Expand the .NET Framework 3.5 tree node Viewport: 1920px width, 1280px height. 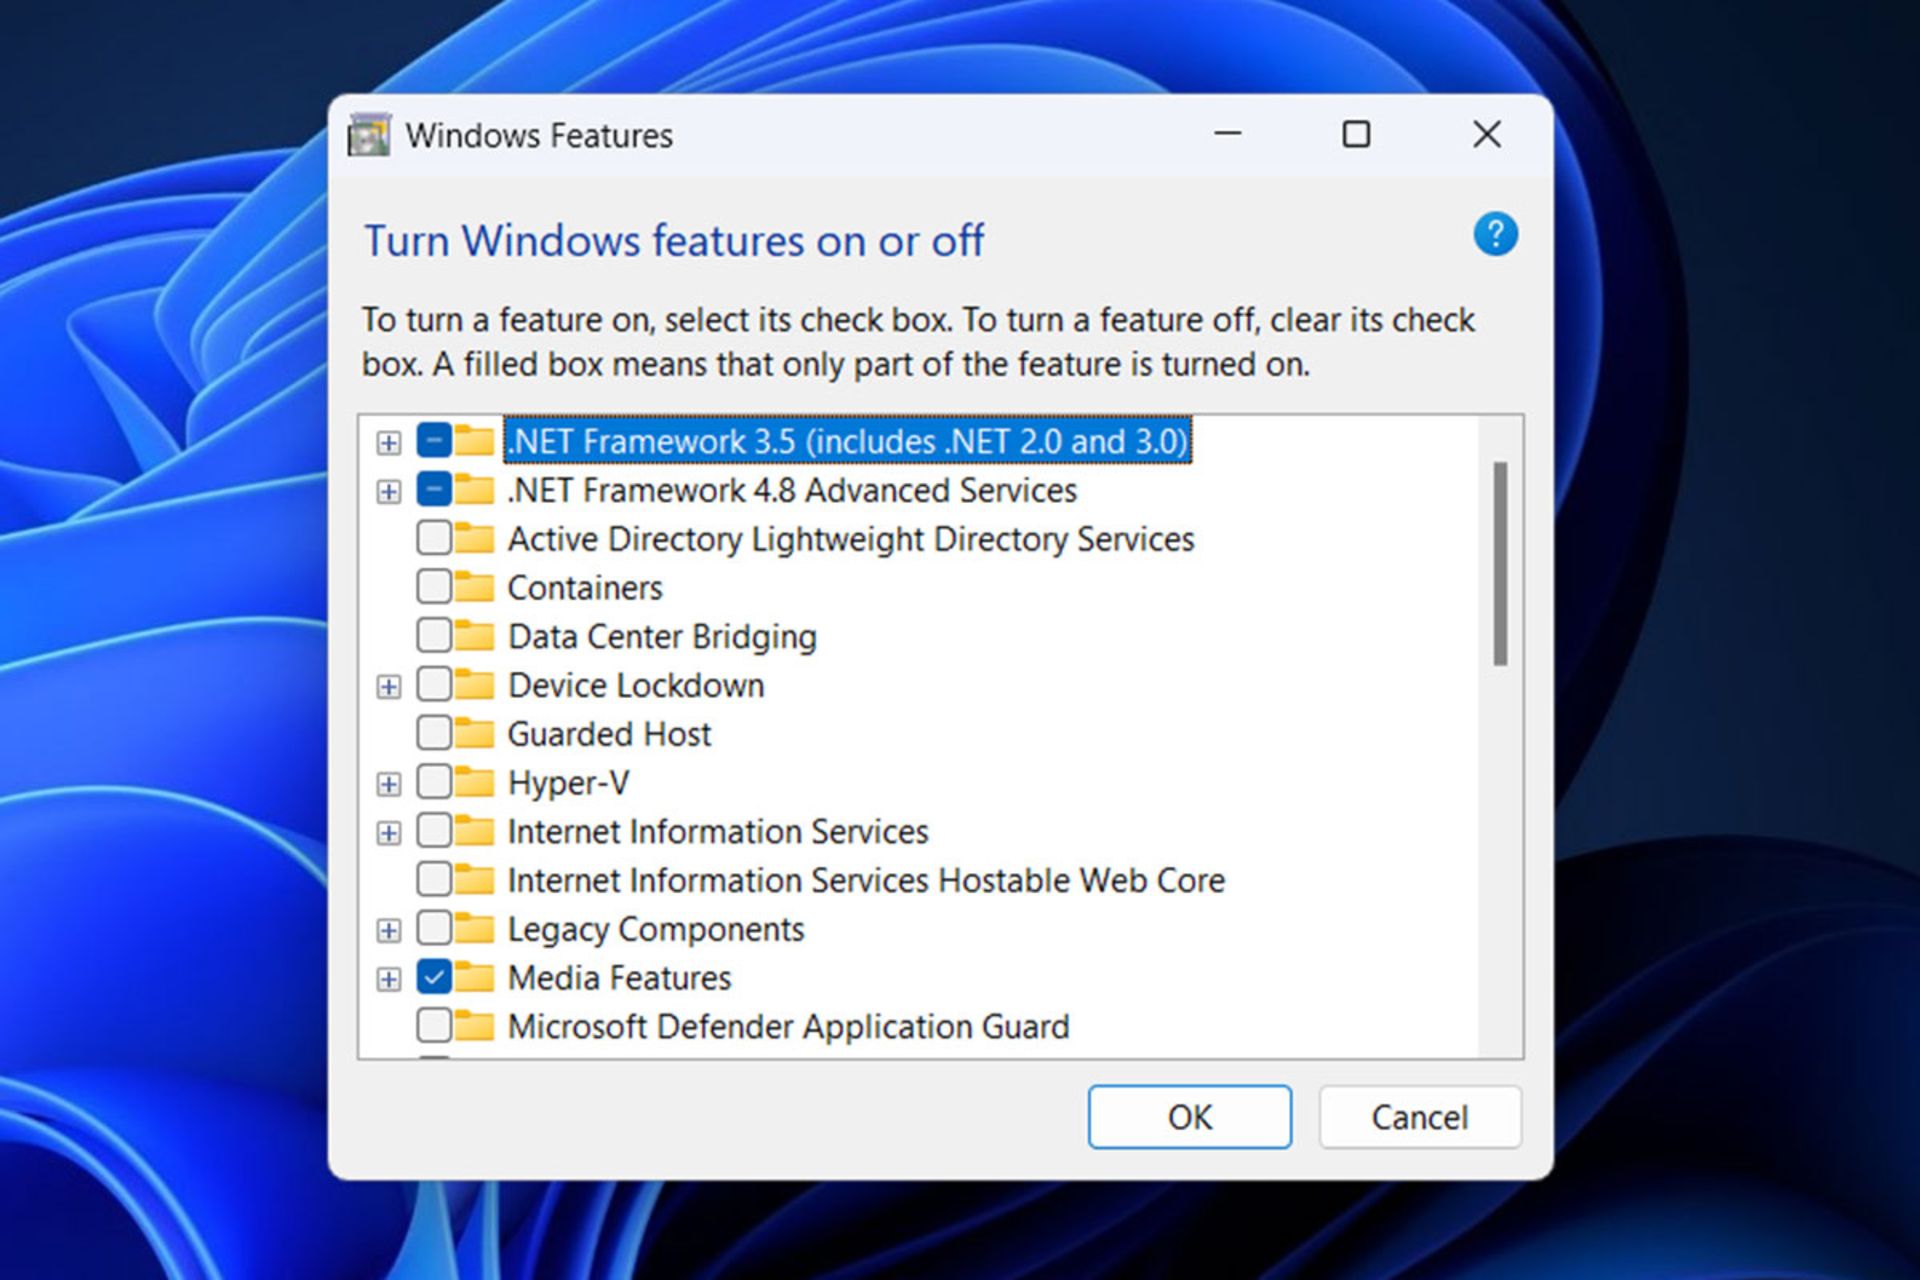pos(389,442)
